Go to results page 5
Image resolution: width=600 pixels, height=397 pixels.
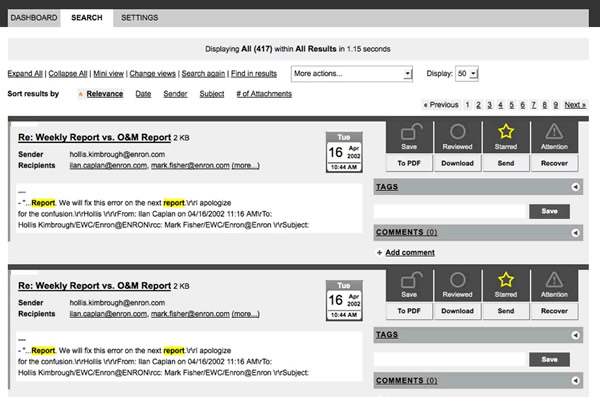tap(512, 105)
